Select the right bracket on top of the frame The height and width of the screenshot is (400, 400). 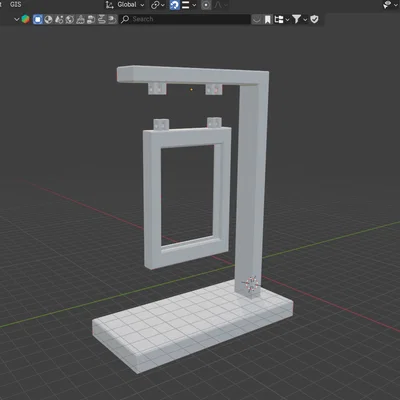[214, 122]
